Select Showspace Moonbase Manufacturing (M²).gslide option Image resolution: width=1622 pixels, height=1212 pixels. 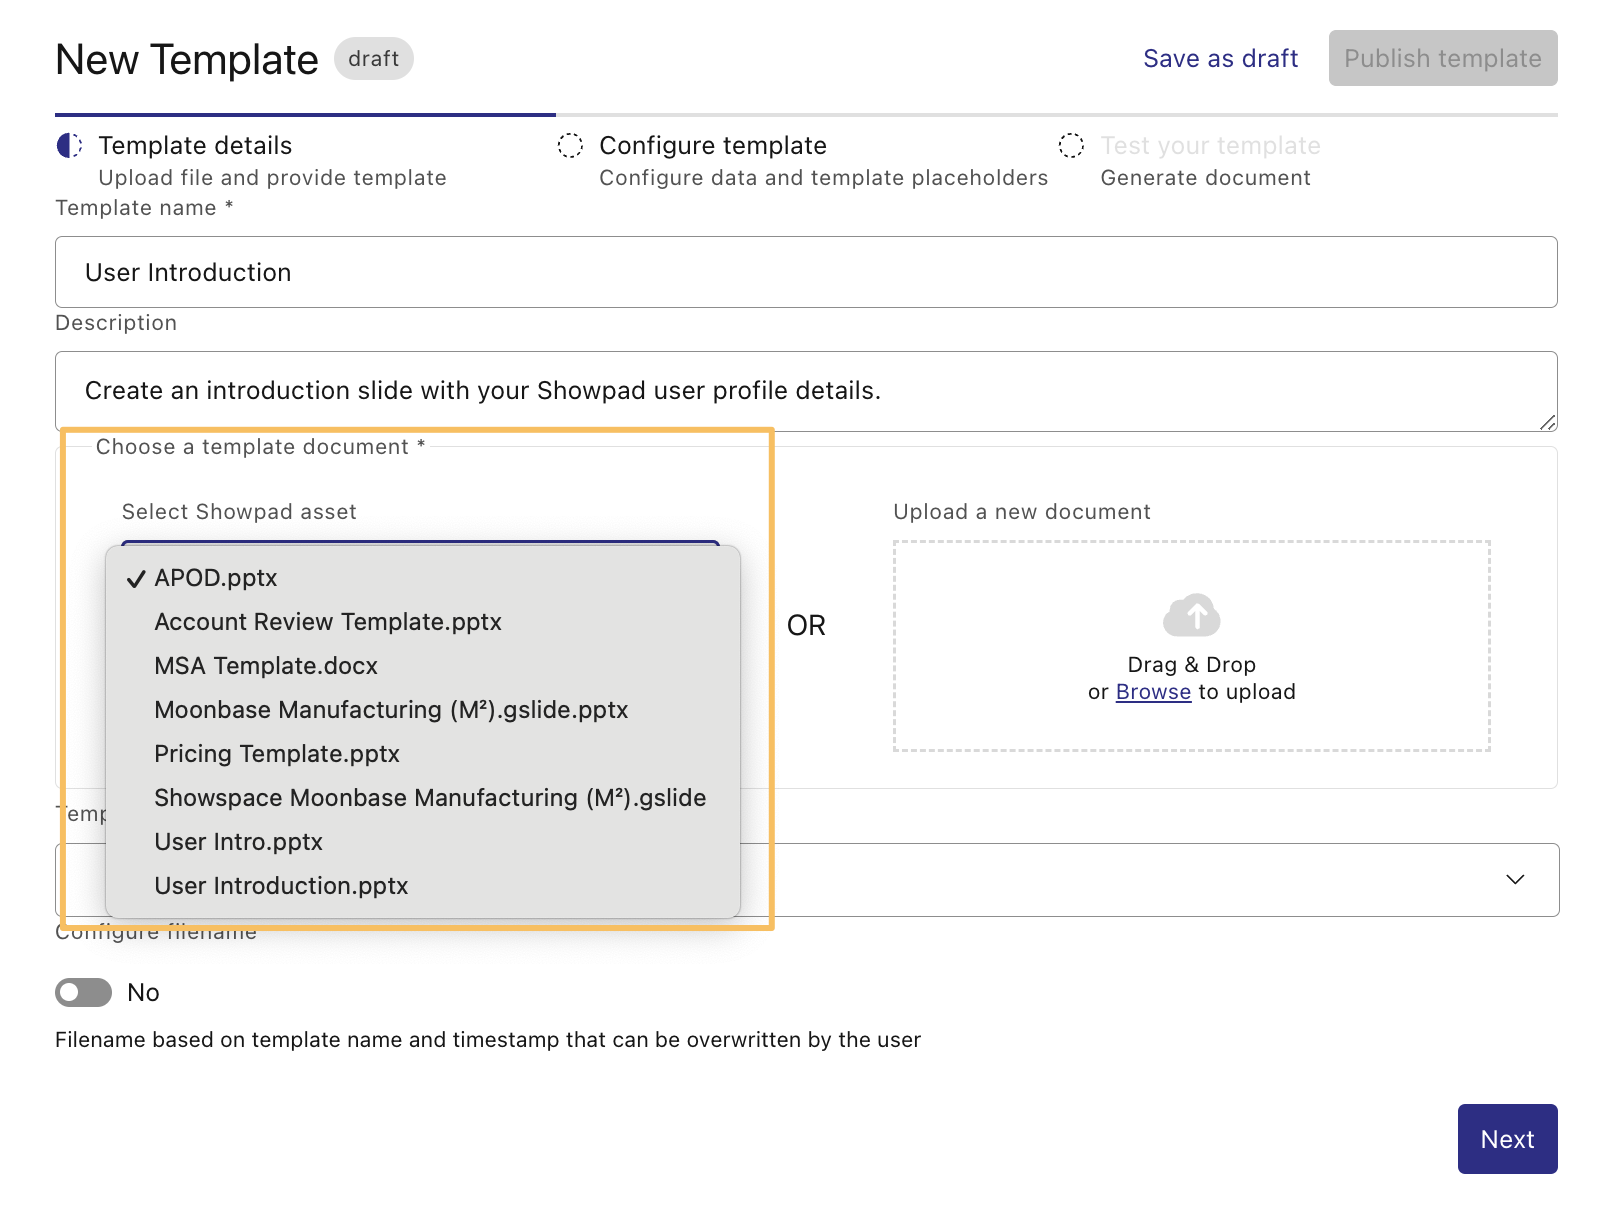[x=422, y=798]
